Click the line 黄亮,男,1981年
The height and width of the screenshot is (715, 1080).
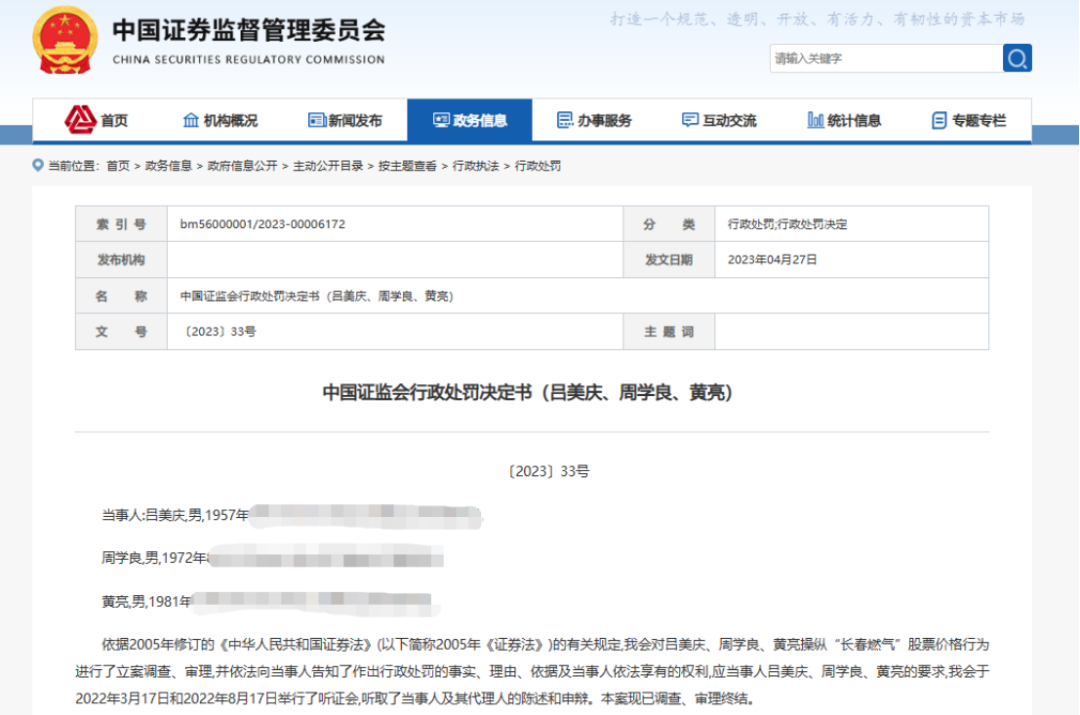pos(147,601)
